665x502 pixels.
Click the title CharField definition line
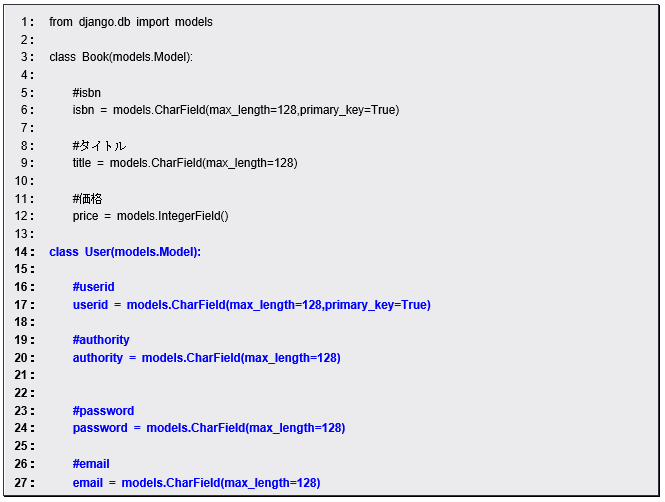(x=185, y=163)
